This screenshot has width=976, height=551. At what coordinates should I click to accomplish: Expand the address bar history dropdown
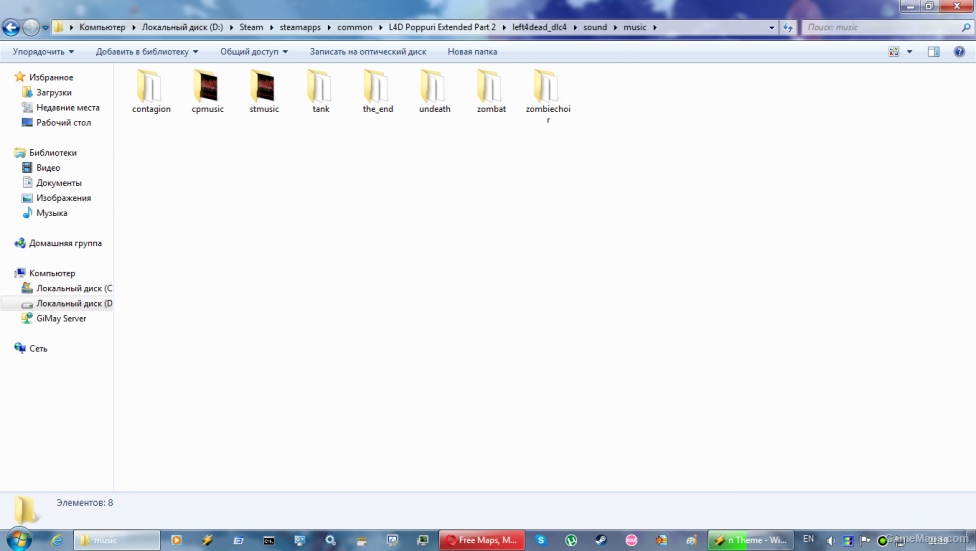coord(772,27)
